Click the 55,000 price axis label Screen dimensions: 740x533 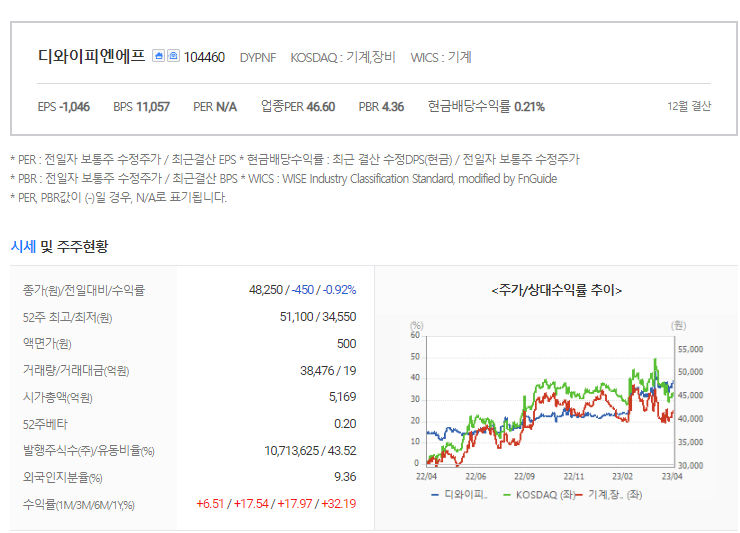pos(690,349)
